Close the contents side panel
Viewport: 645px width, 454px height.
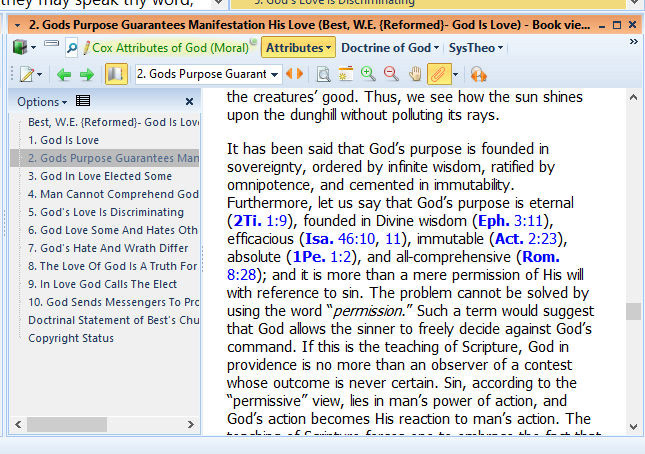(x=189, y=102)
